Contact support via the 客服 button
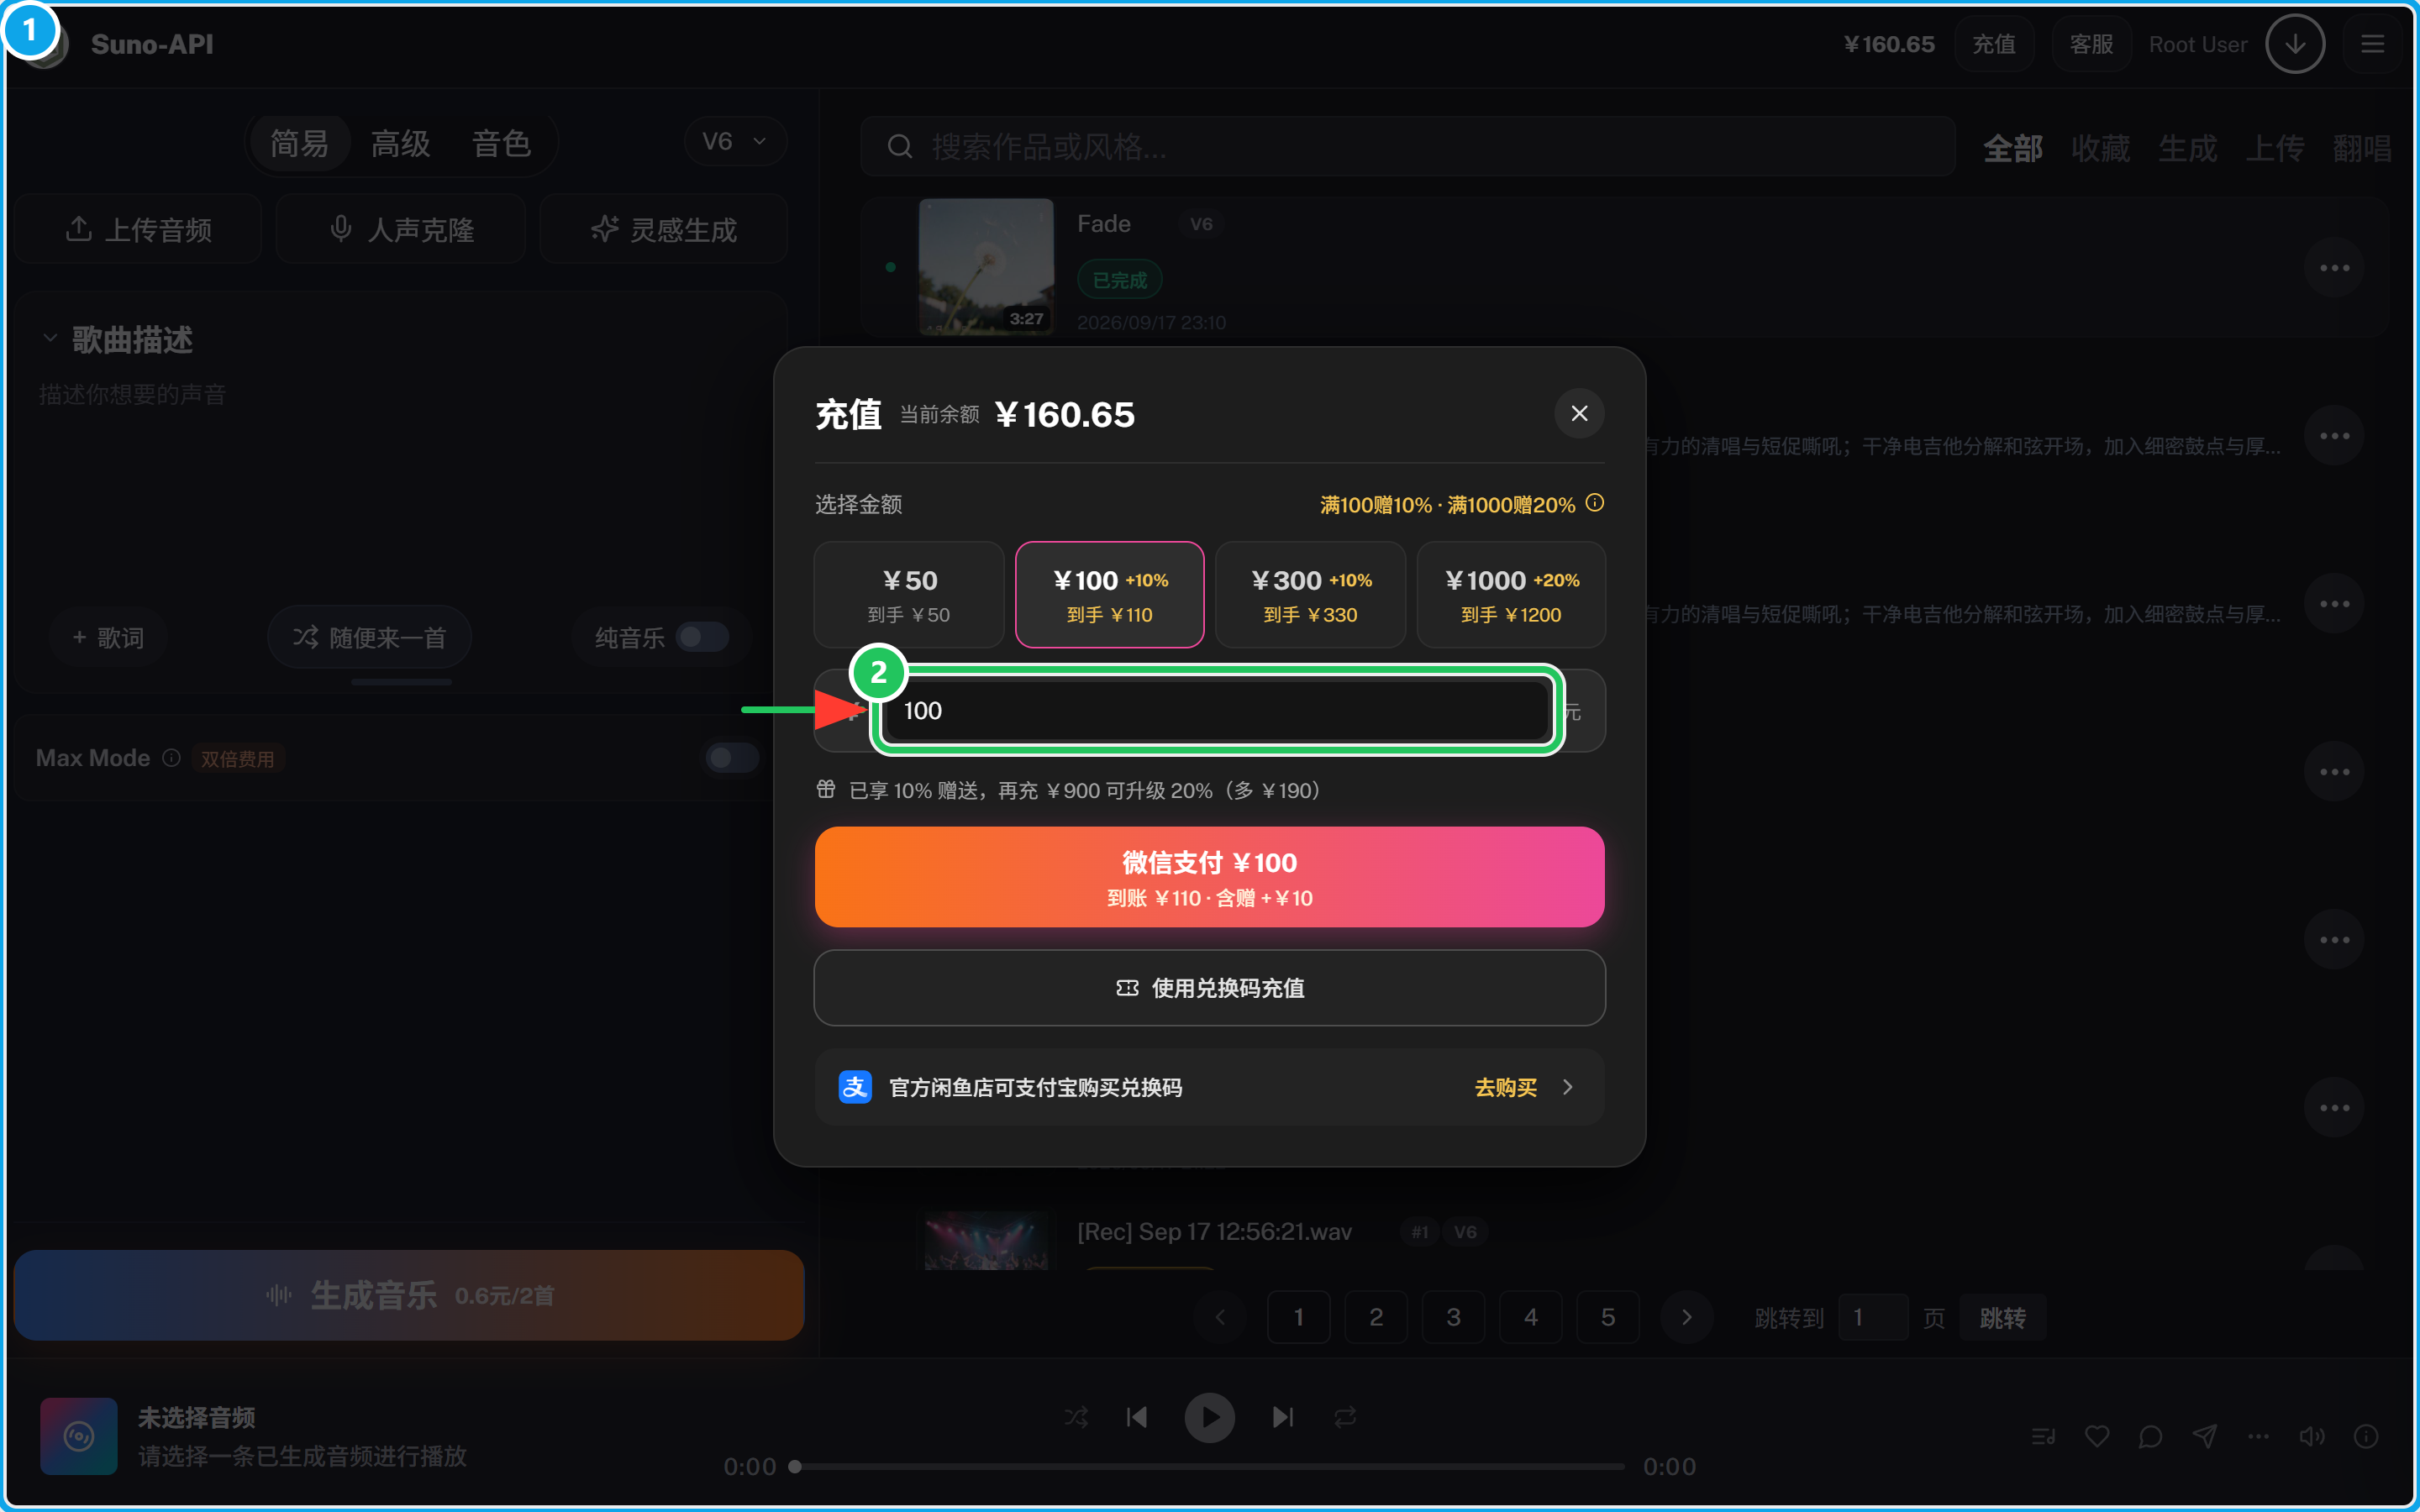This screenshot has width=2420, height=1512. click(2091, 45)
